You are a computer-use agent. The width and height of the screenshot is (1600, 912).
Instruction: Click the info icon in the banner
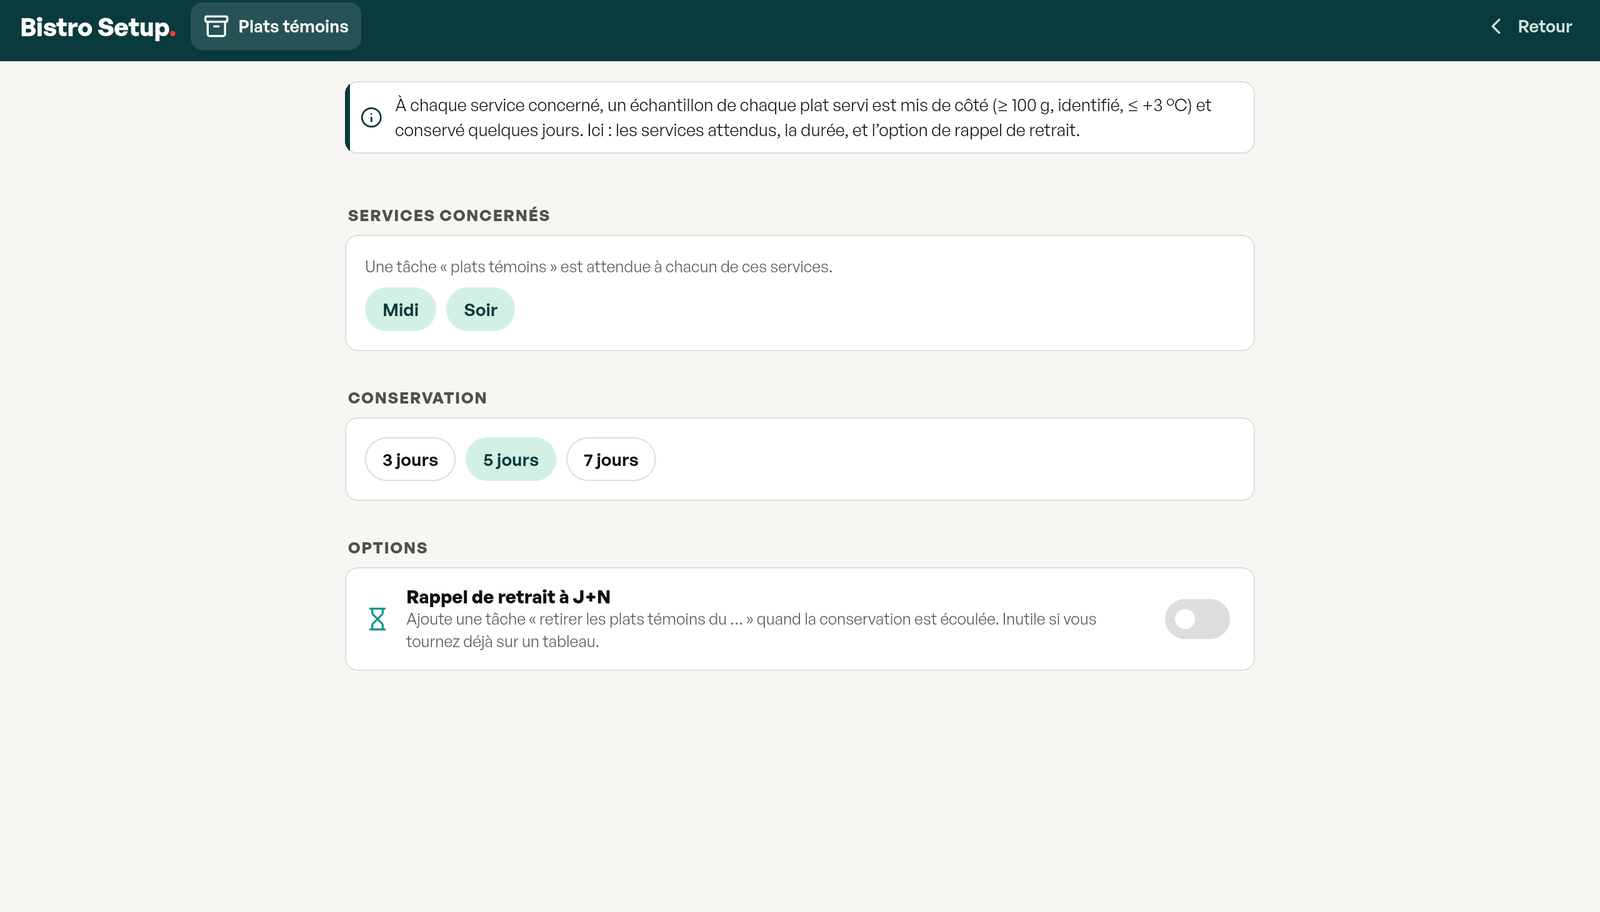(371, 117)
